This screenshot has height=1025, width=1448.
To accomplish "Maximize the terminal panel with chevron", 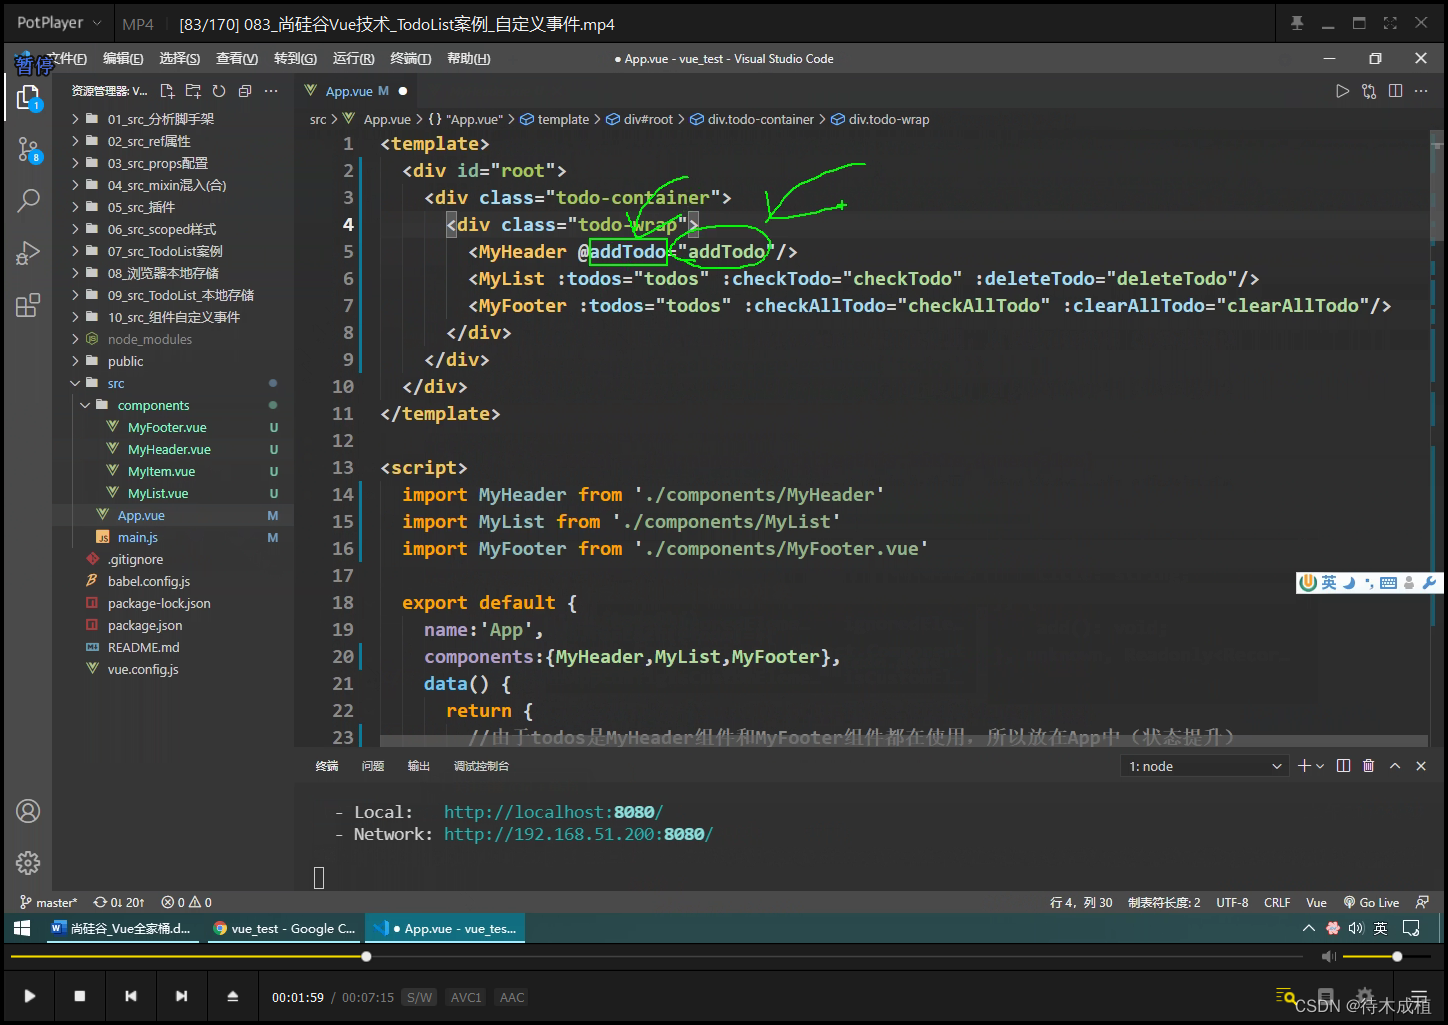I will (x=1395, y=766).
